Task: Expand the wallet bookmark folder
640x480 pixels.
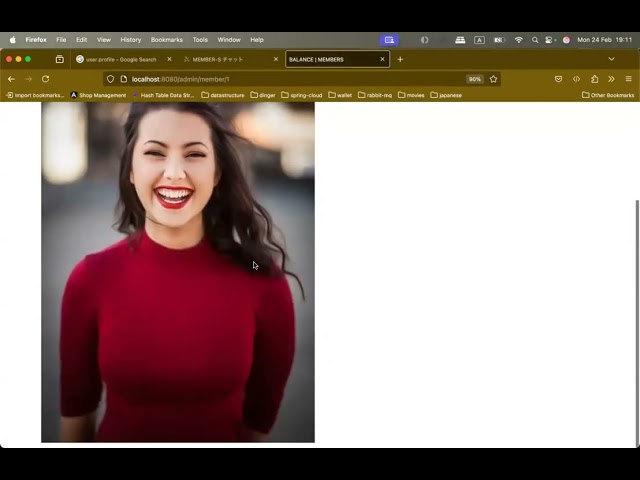Action: 340,95
